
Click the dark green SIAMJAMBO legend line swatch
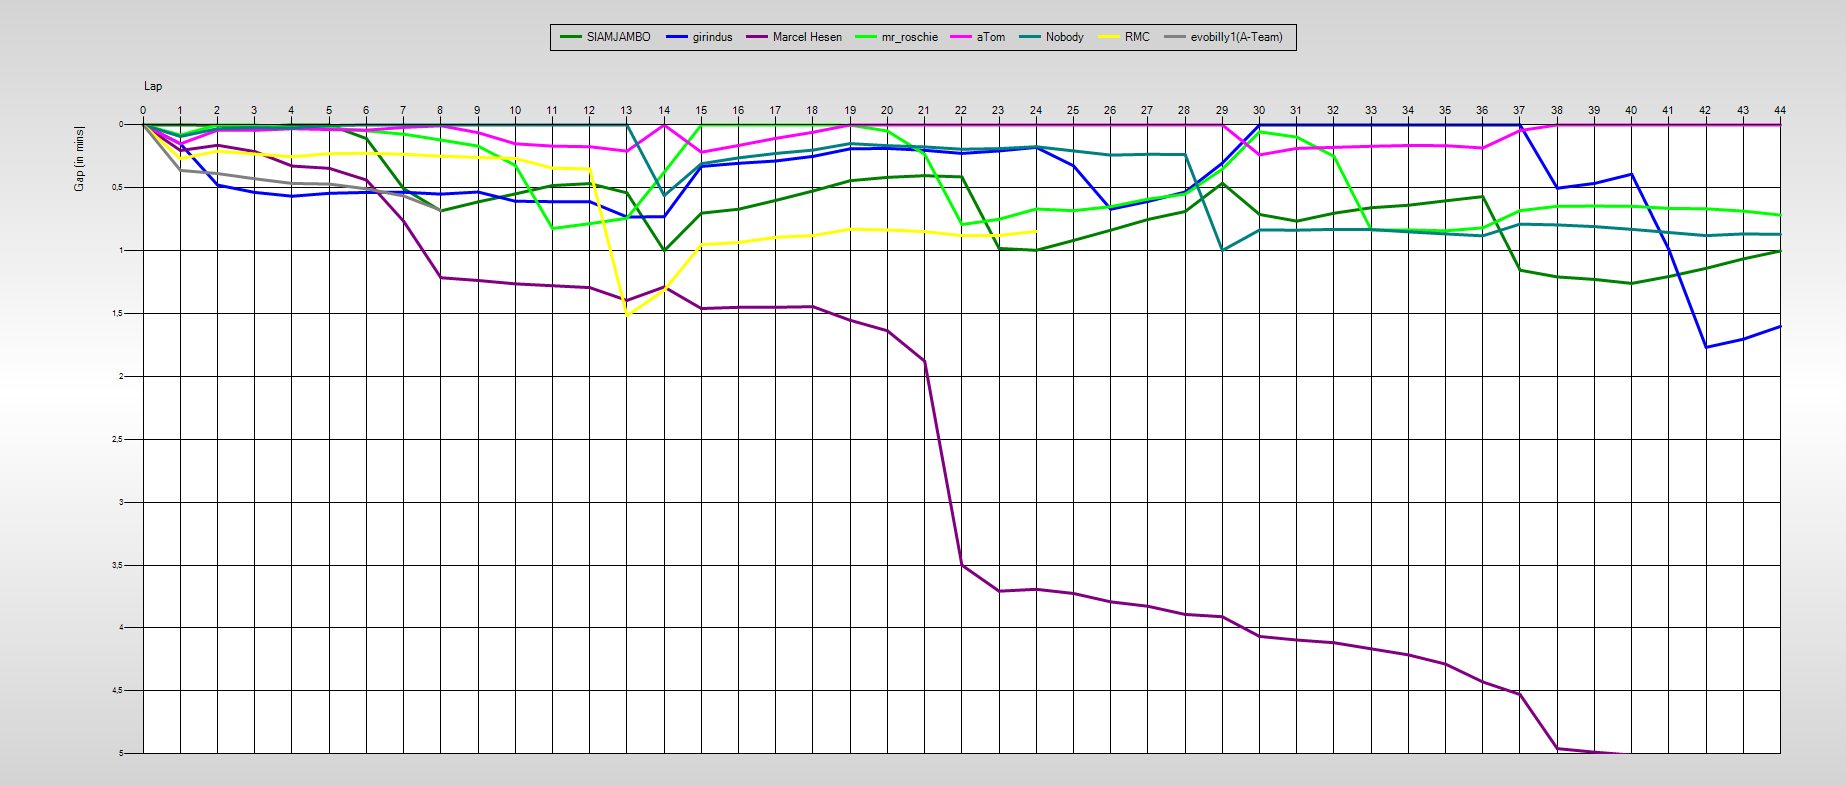tap(571, 37)
